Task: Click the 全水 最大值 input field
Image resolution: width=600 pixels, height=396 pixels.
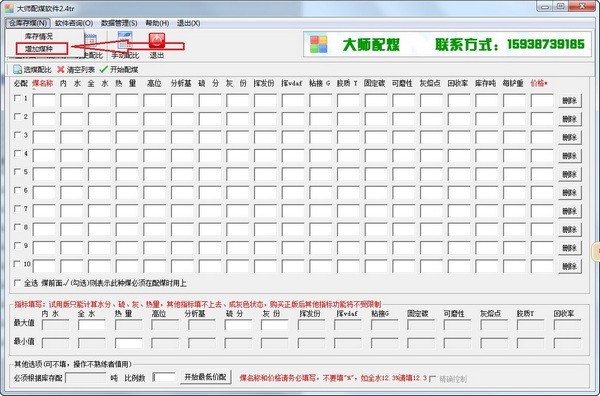Action: click(x=92, y=325)
